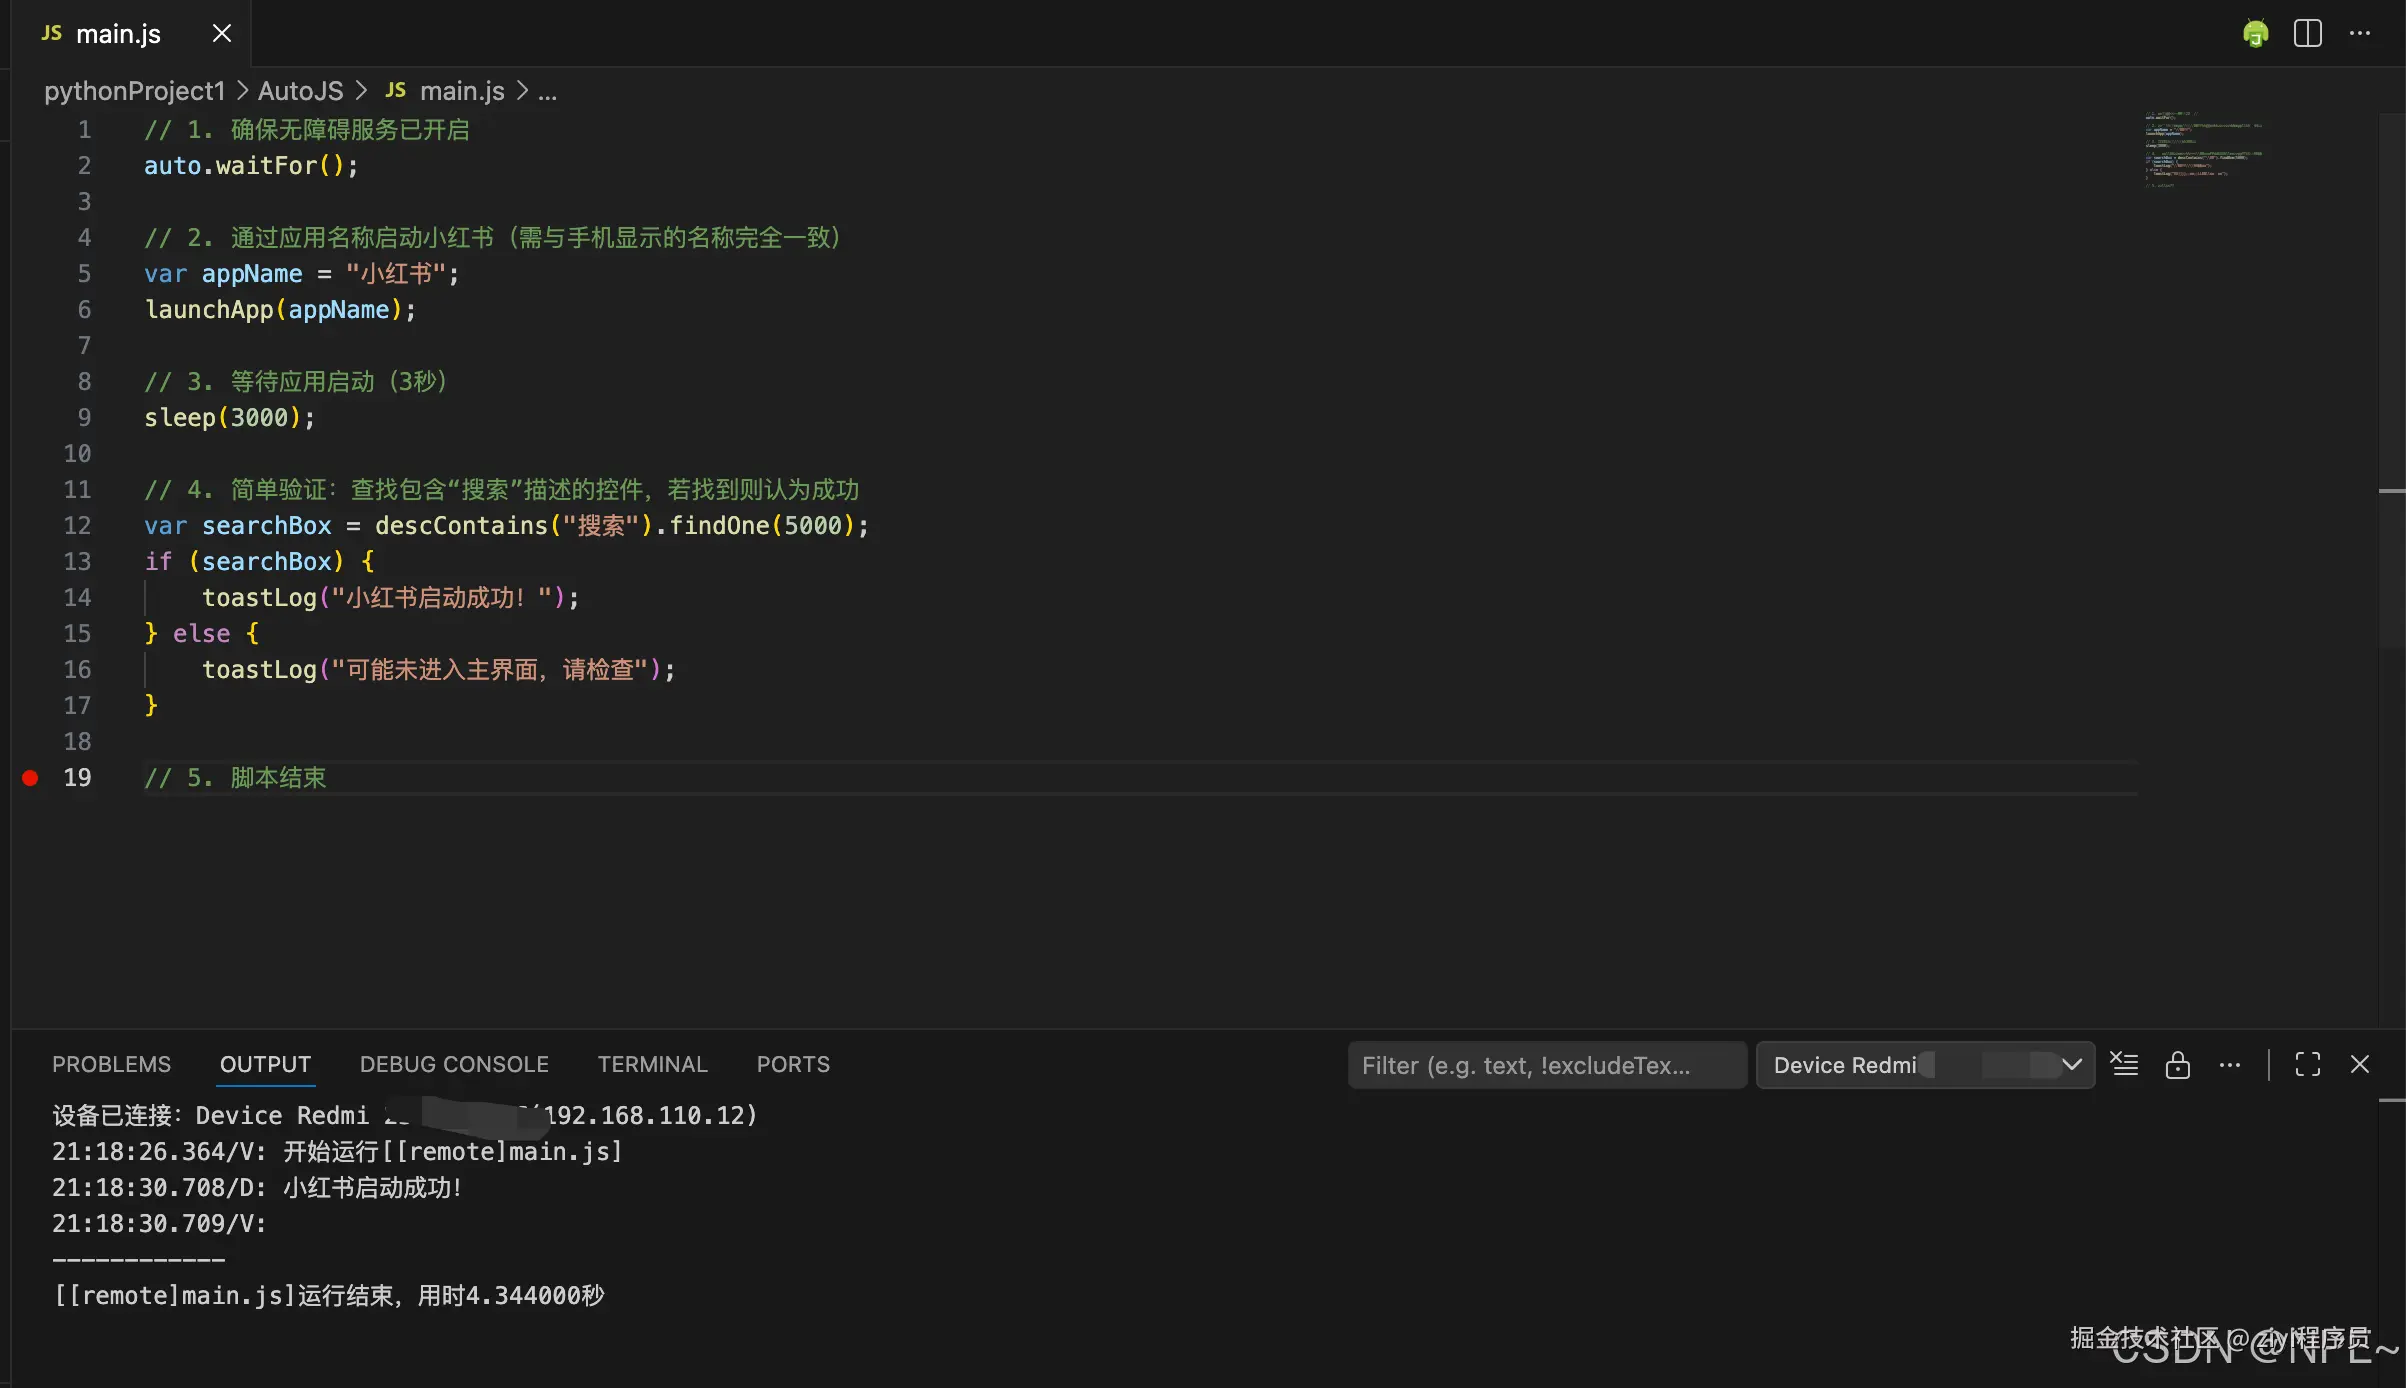Click AutoJS folder in the breadcrumb

300,91
